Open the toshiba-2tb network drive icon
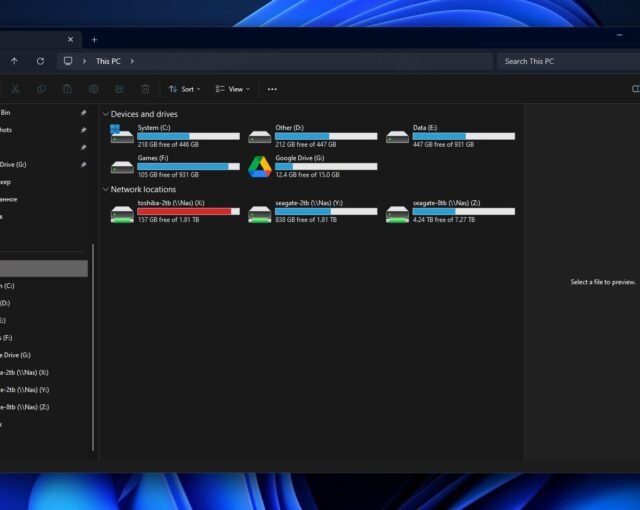The width and height of the screenshot is (640, 510). pos(122,214)
